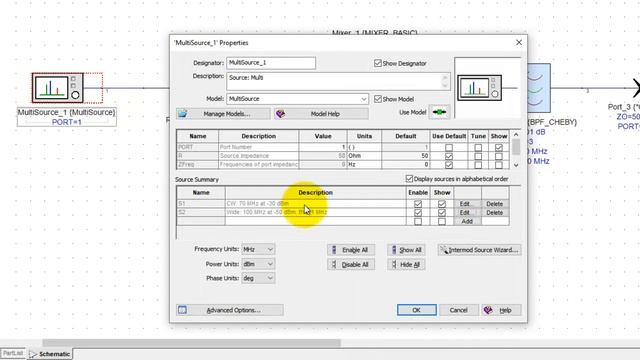This screenshot has width=640, height=360.
Task: Disable the S1 source Enable checkbox
Action: [x=418, y=204]
